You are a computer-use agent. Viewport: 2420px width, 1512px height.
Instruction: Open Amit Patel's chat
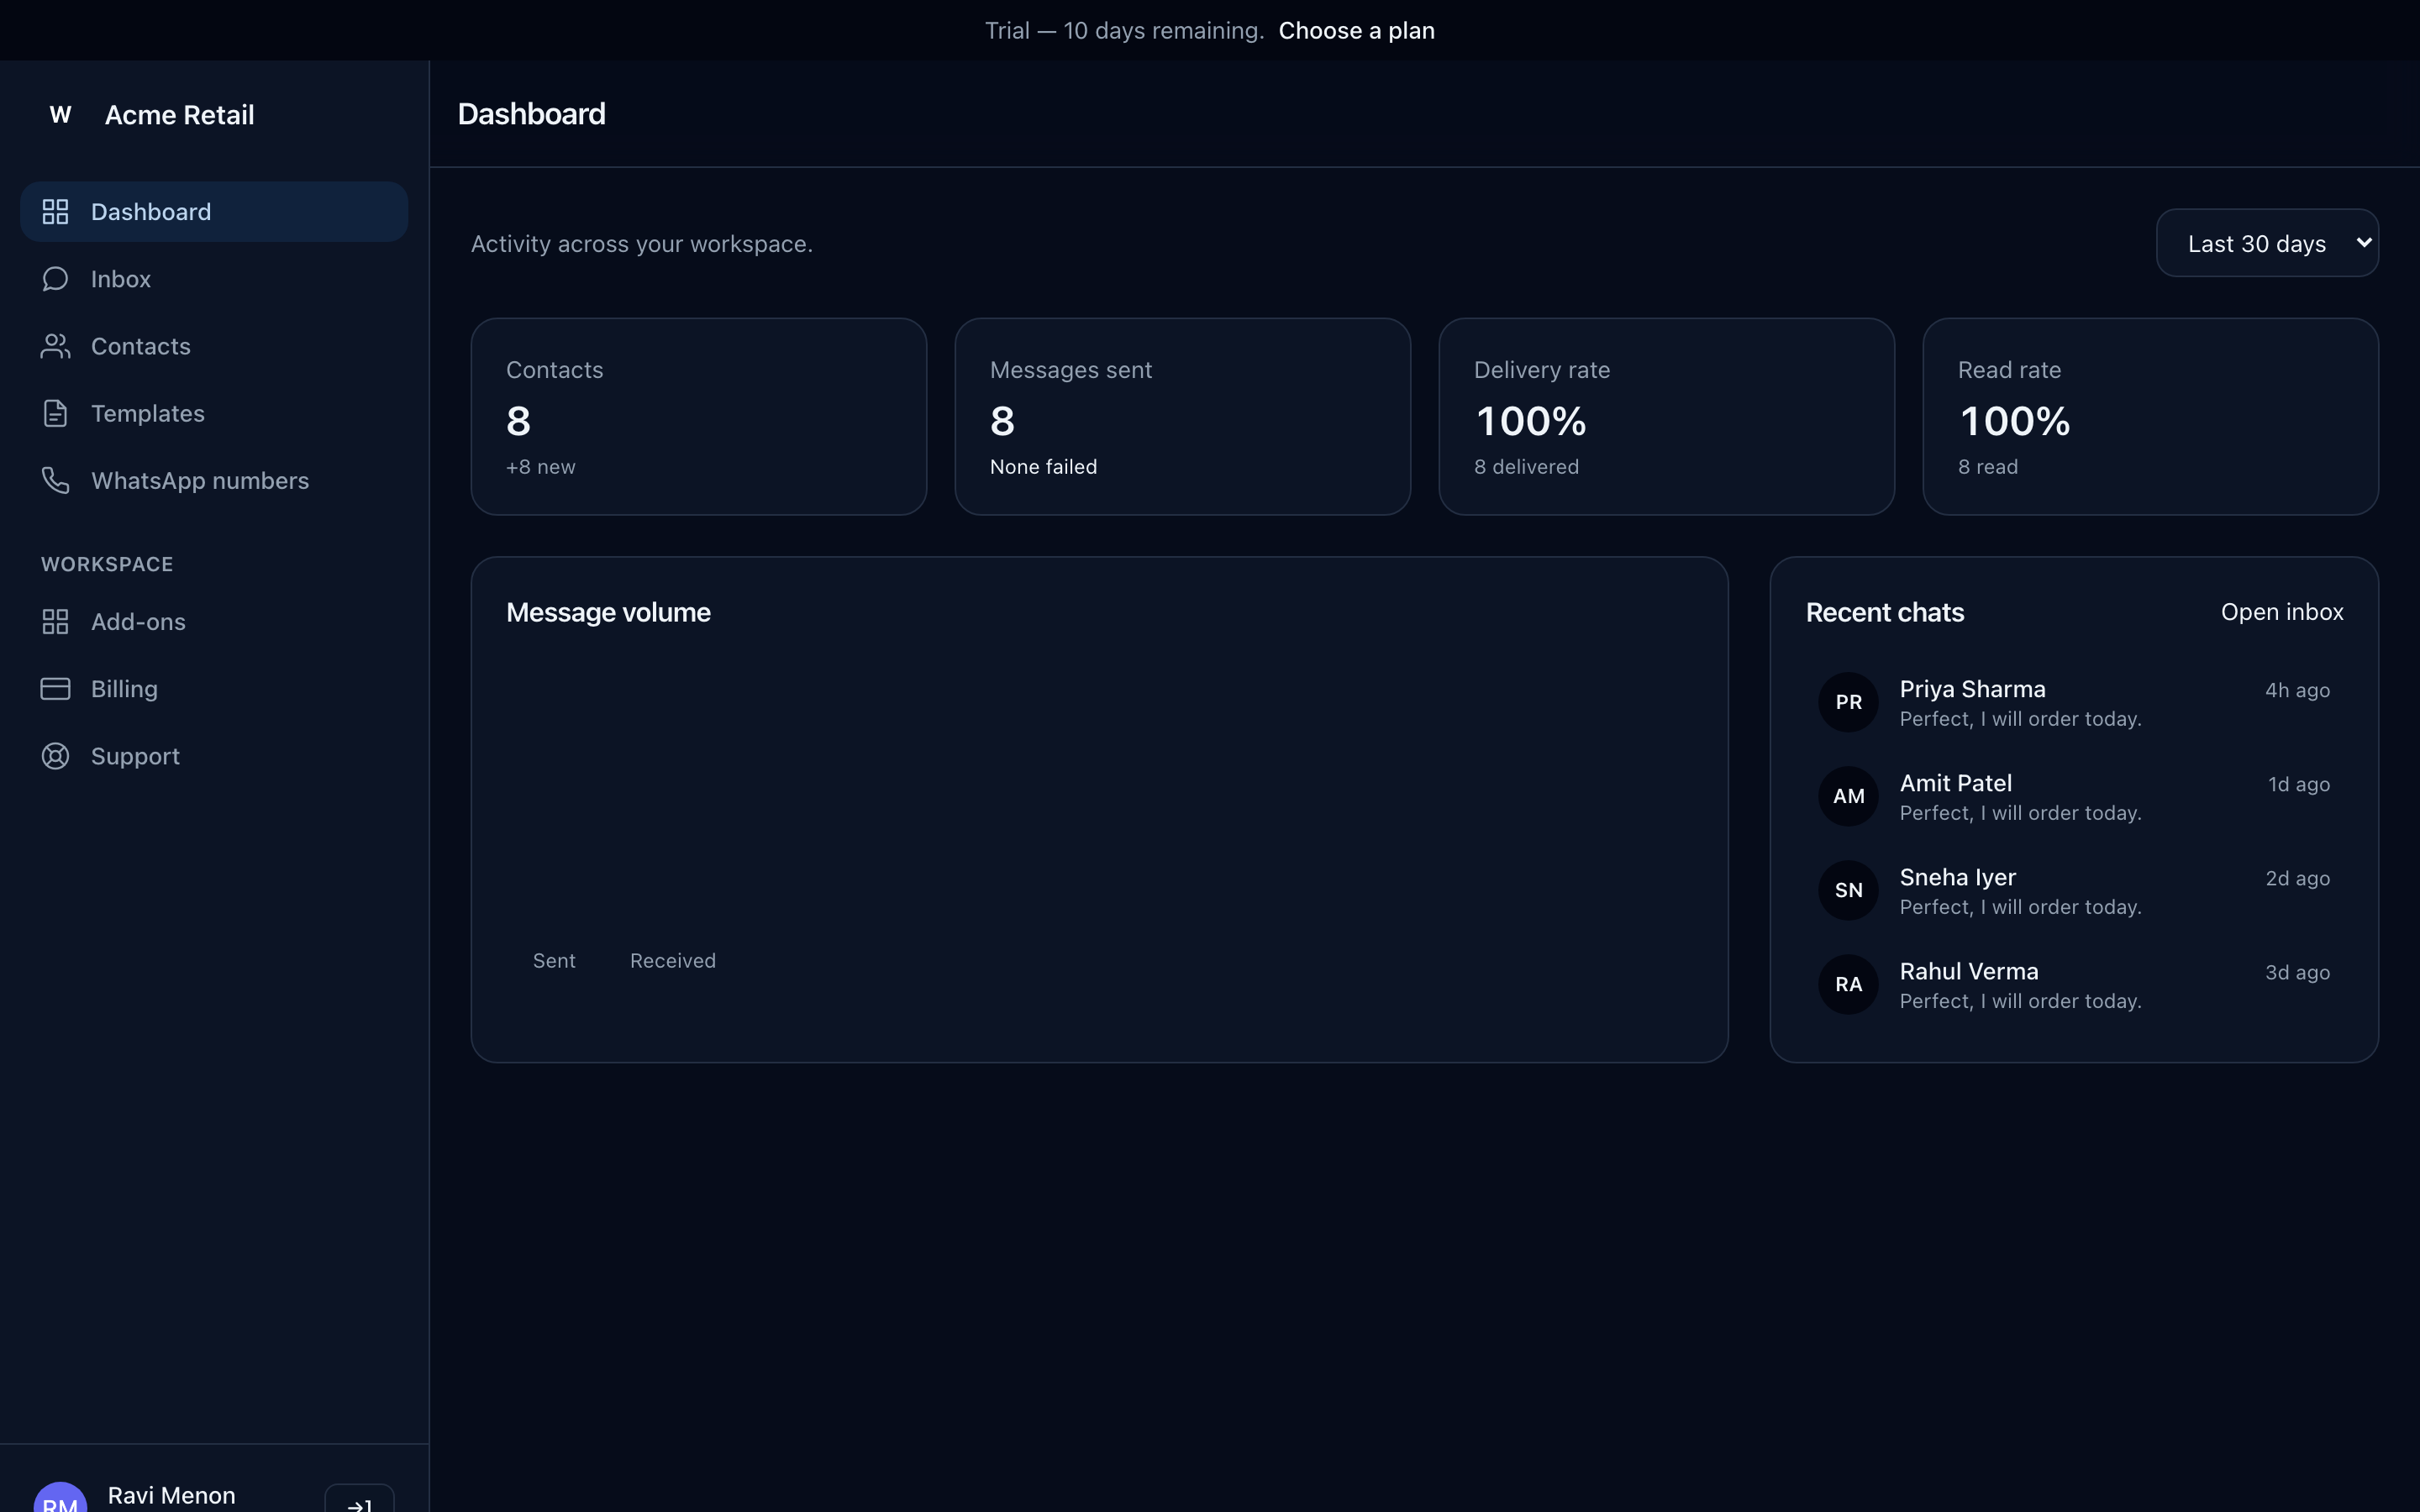[x=2074, y=796]
